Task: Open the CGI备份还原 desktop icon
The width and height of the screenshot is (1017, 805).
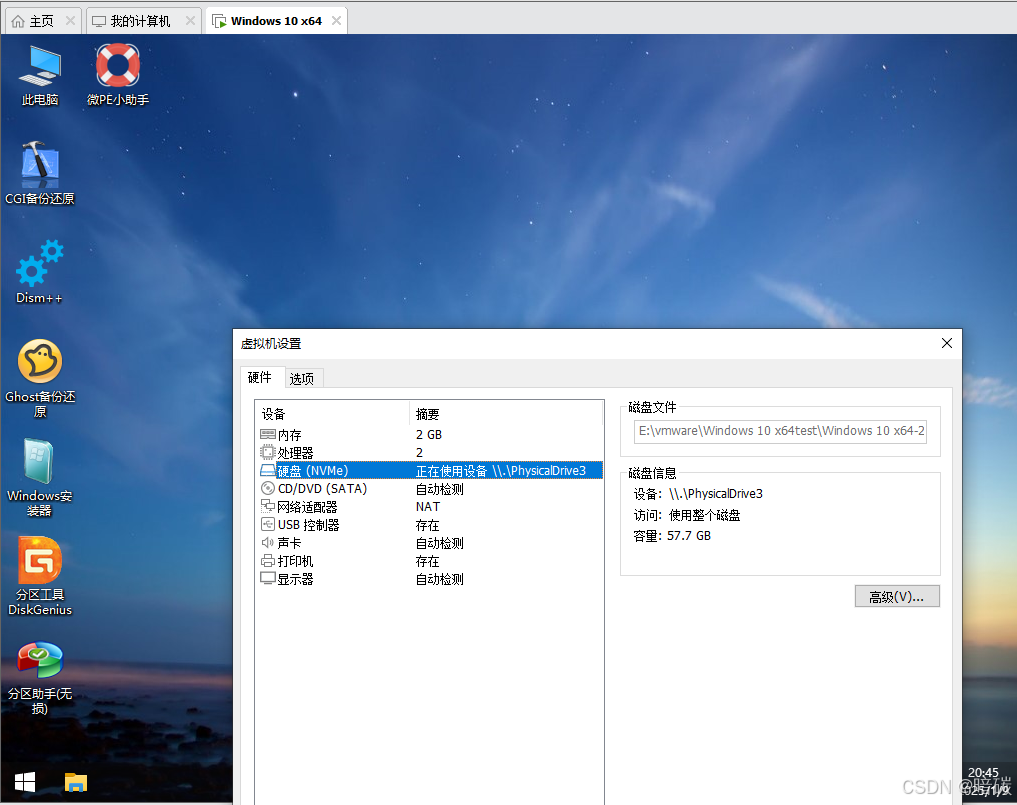Action: pos(40,173)
